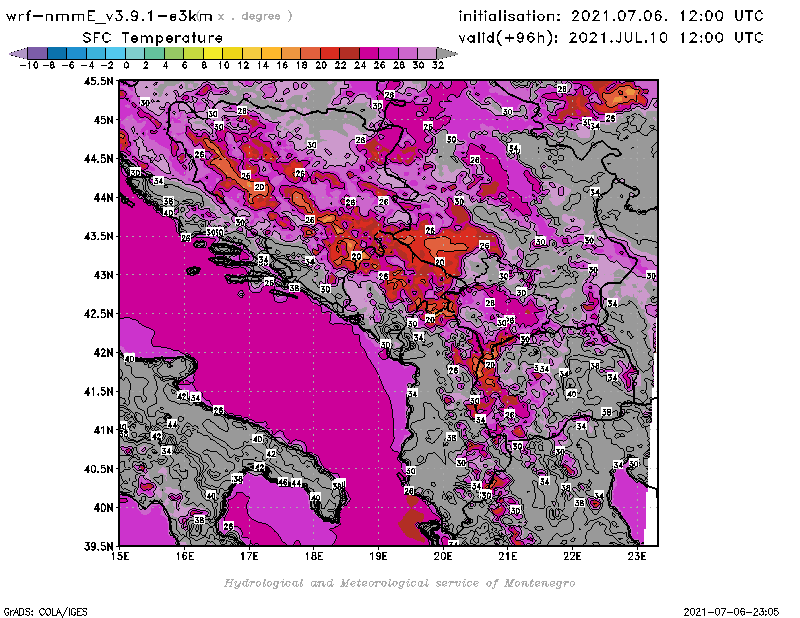Click the '39.5N' latitude label
The image size is (800, 618).
coord(99,546)
